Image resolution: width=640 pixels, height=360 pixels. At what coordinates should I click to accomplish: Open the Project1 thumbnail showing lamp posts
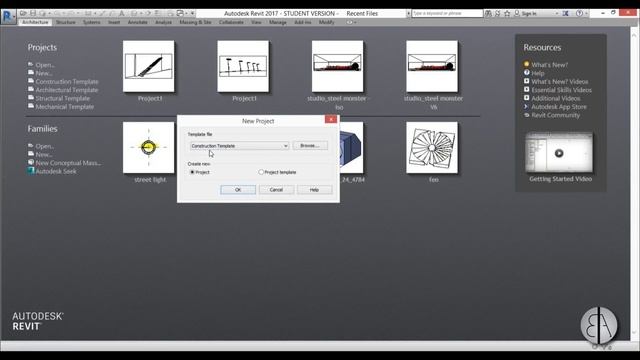243,66
